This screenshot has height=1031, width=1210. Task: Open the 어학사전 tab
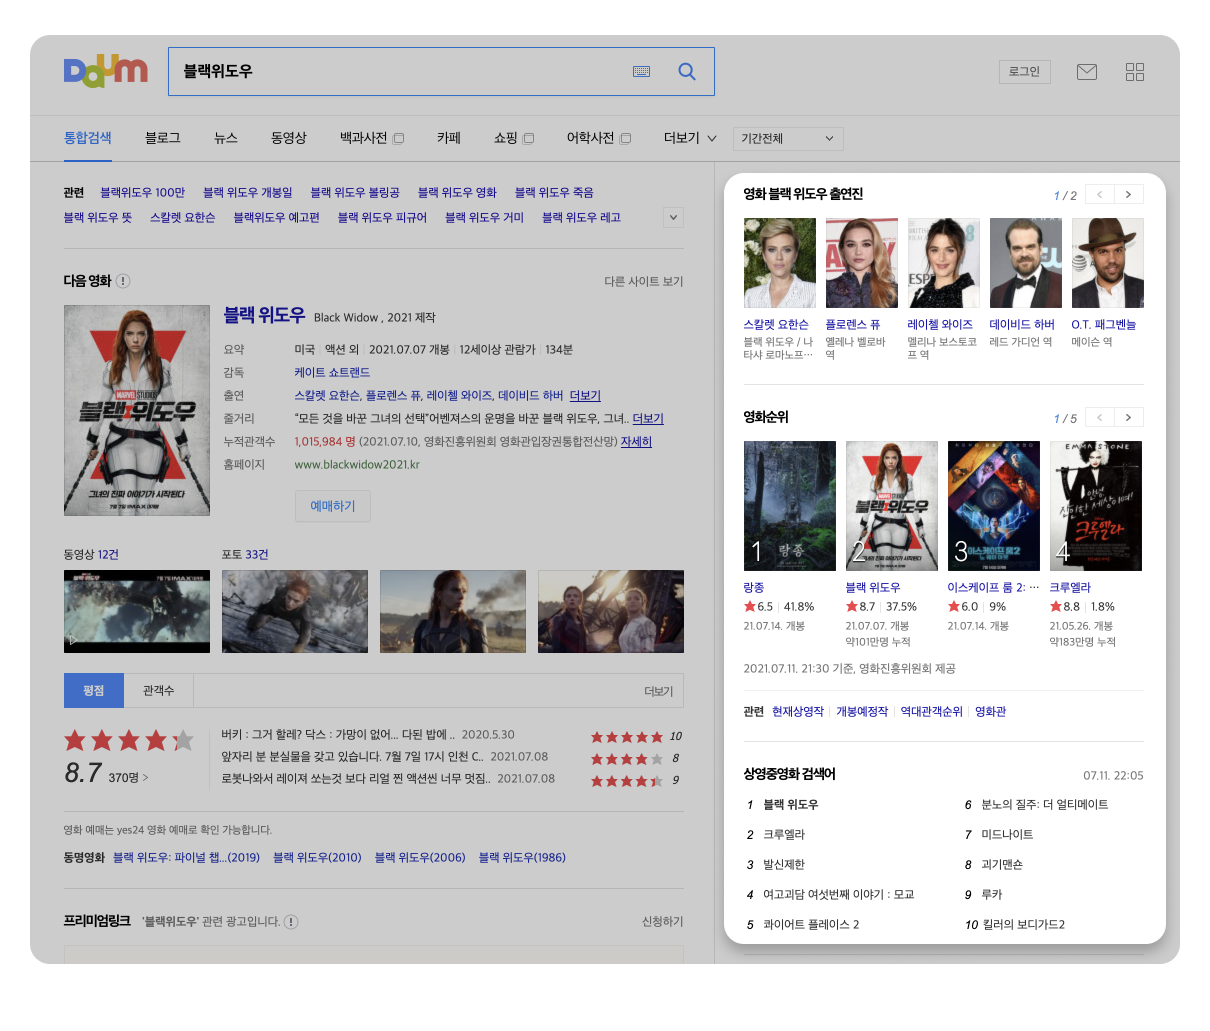point(598,138)
